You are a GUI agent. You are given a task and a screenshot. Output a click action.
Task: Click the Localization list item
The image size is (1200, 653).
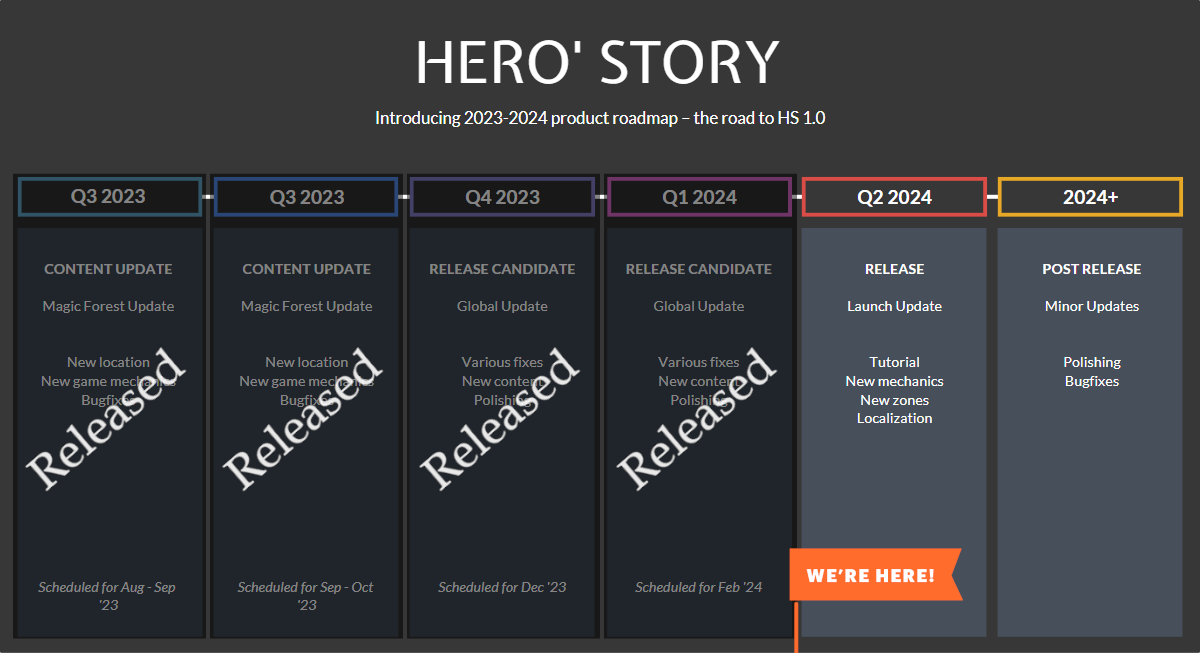[894, 418]
